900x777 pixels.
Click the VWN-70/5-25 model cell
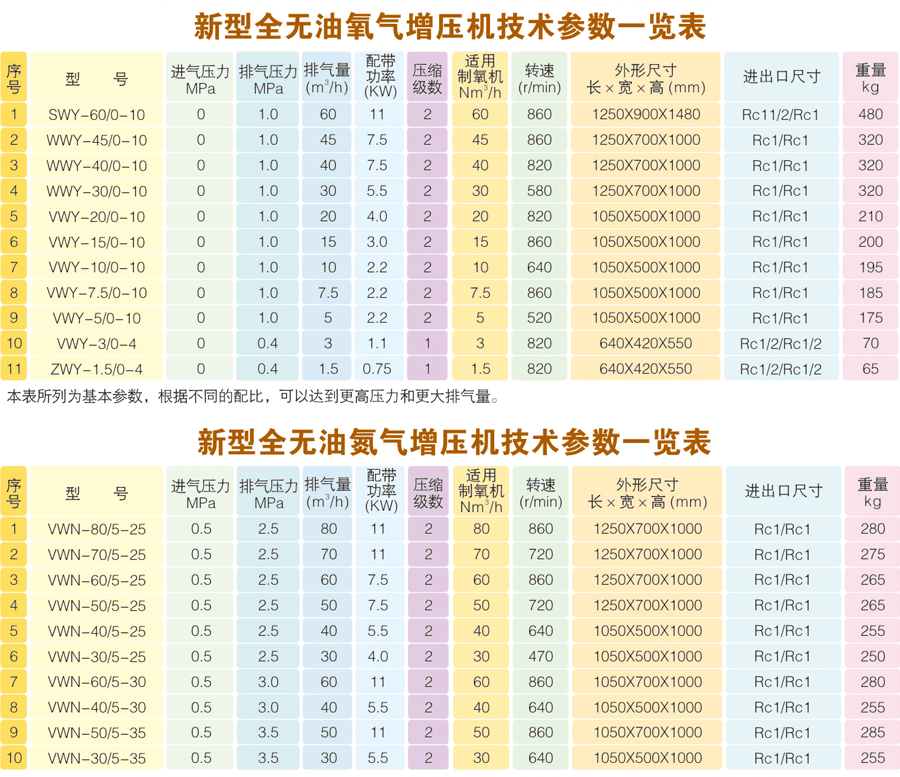click(96, 555)
